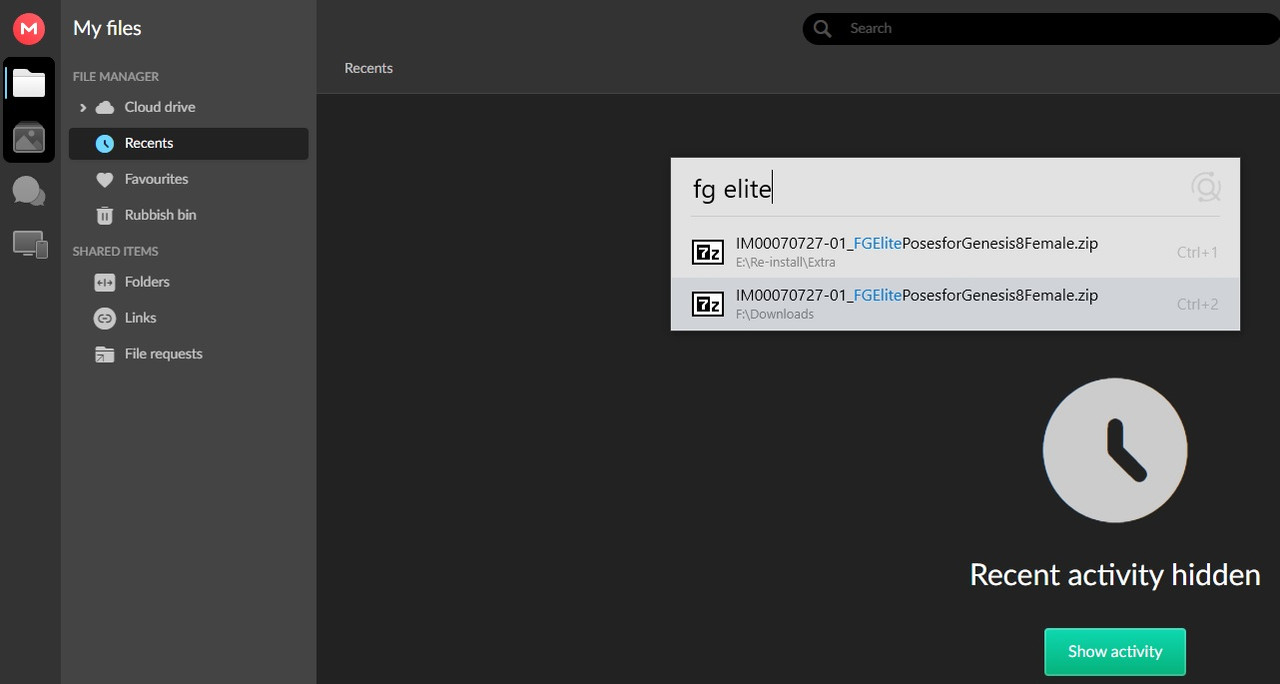The width and height of the screenshot is (1280, 684).
Task: Click the trash icon beside Rubbish bin
Action: (105, 215)
